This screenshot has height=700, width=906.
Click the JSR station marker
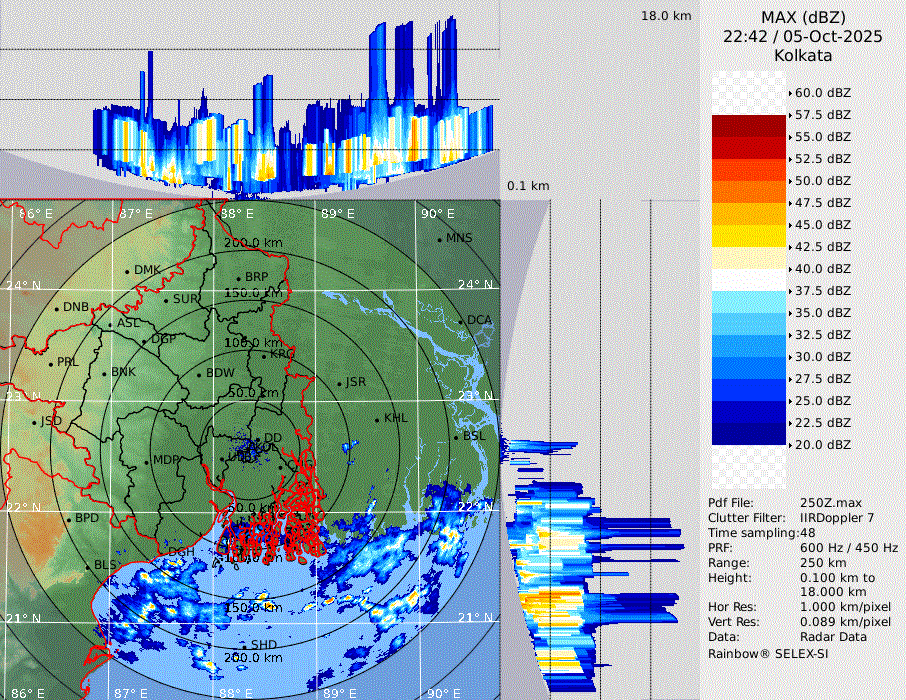339,384
